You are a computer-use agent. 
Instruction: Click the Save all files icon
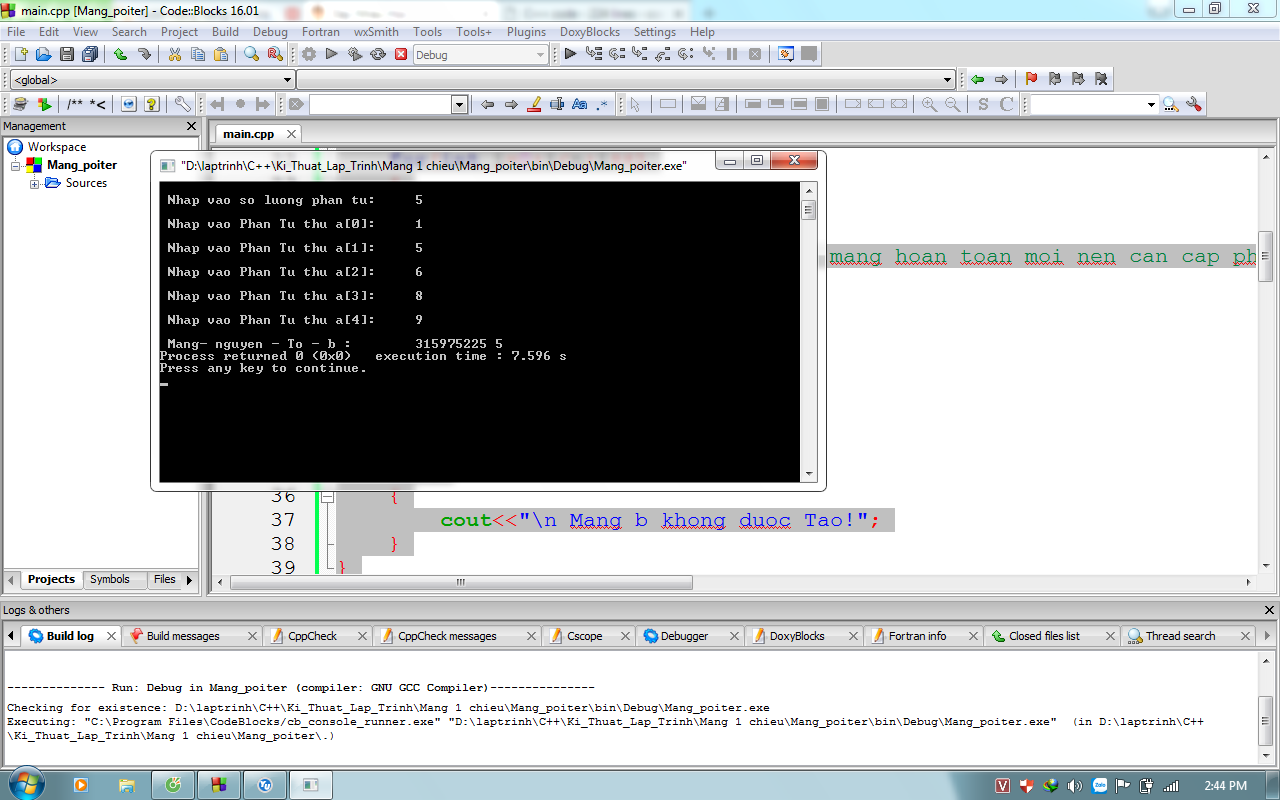pyautogui.click(x=90, y=55)
